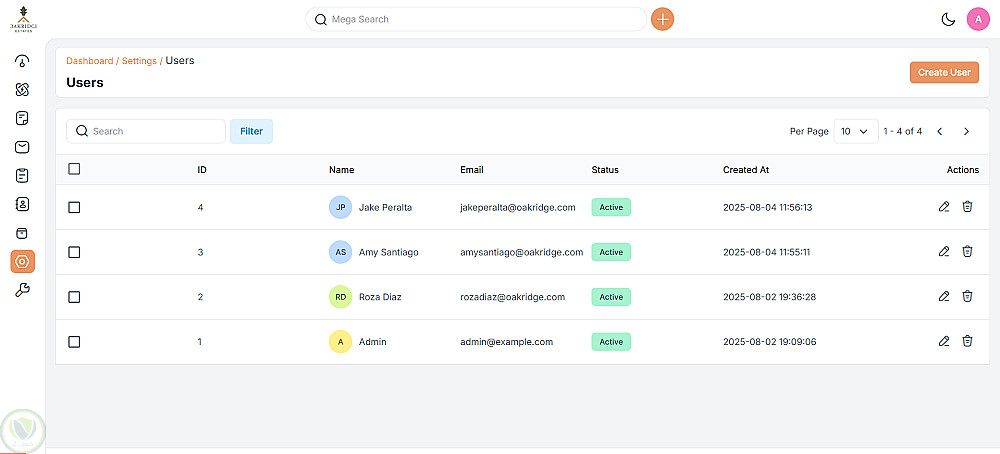Click edit pencil for Jake Peralta
The width and height of the screenshot is (1000, 454).
coord(944,207)
